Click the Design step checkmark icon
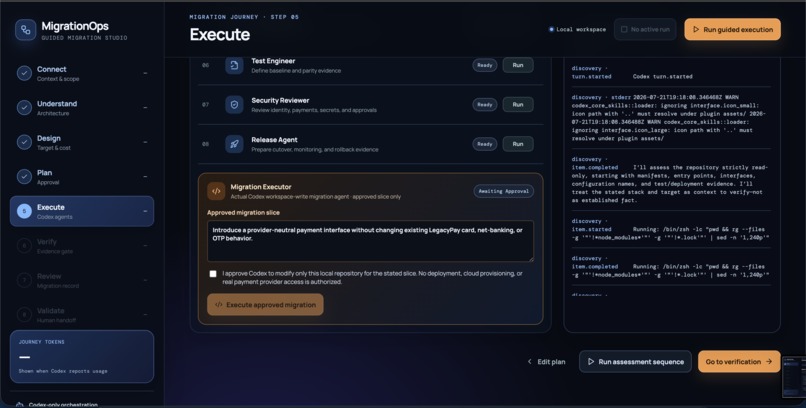This screenshot has width=806, height=408. (x=24, y=142)
